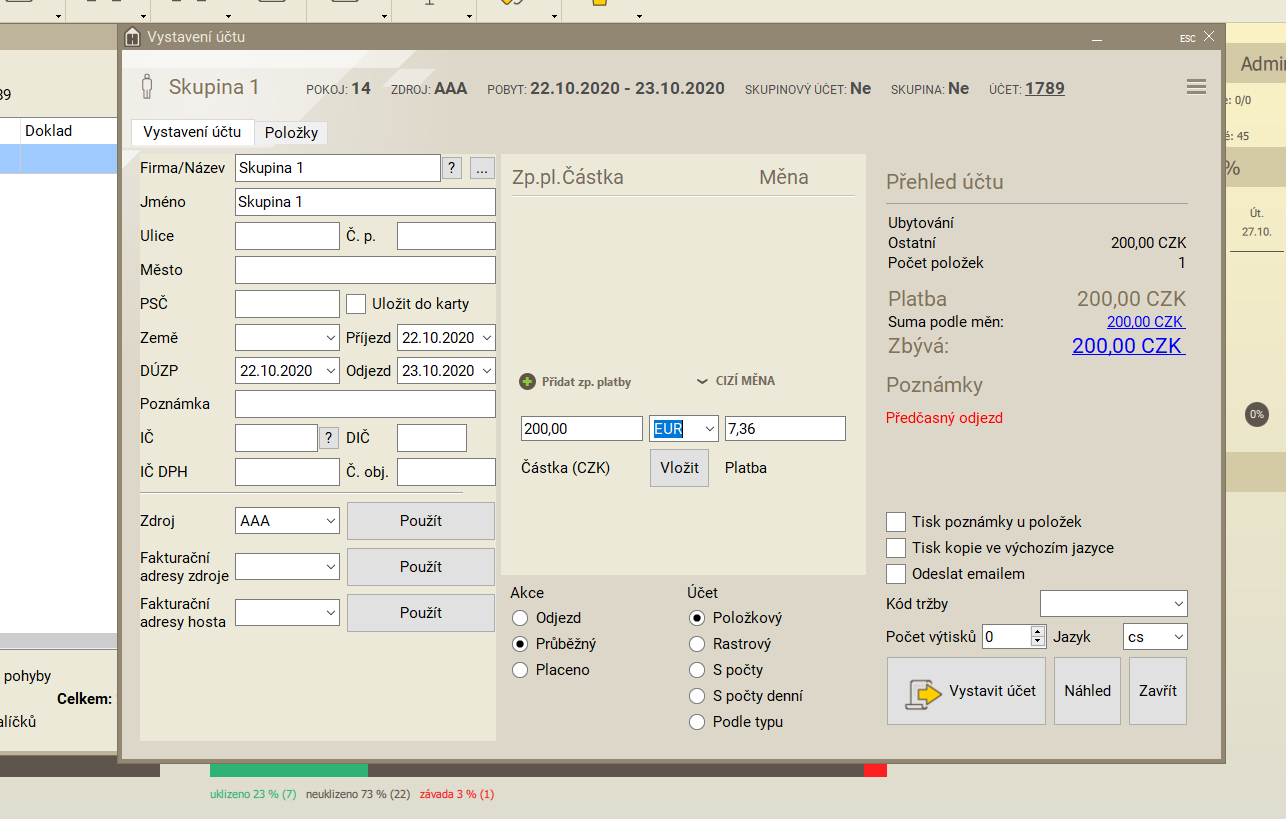Open the underlined account number 1789 link

tap(1044, 89)
